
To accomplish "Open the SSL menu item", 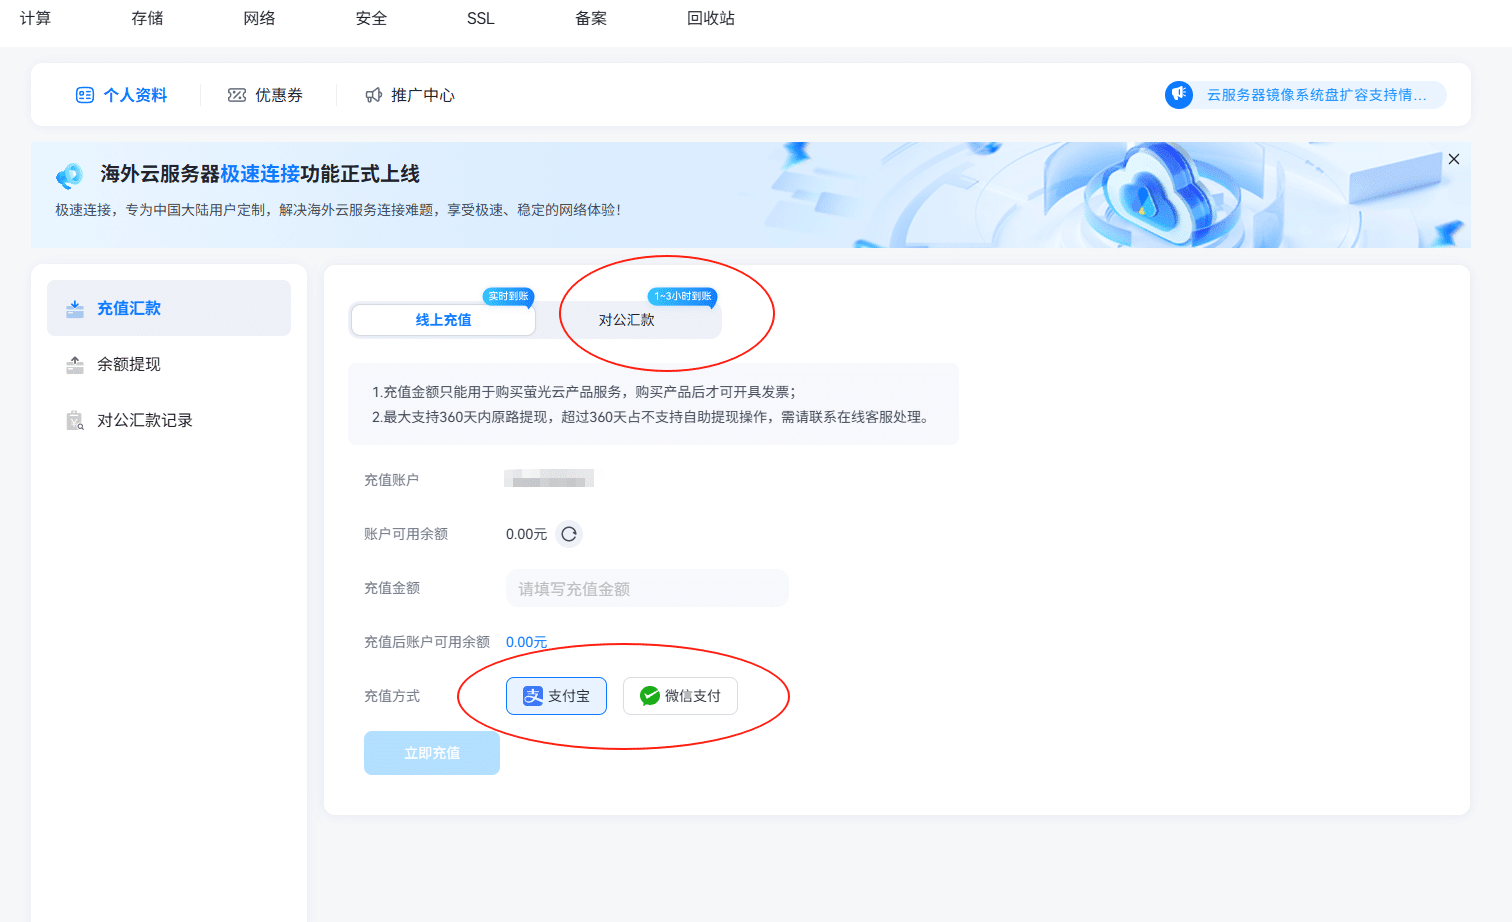I will click(x=480, y=18).
